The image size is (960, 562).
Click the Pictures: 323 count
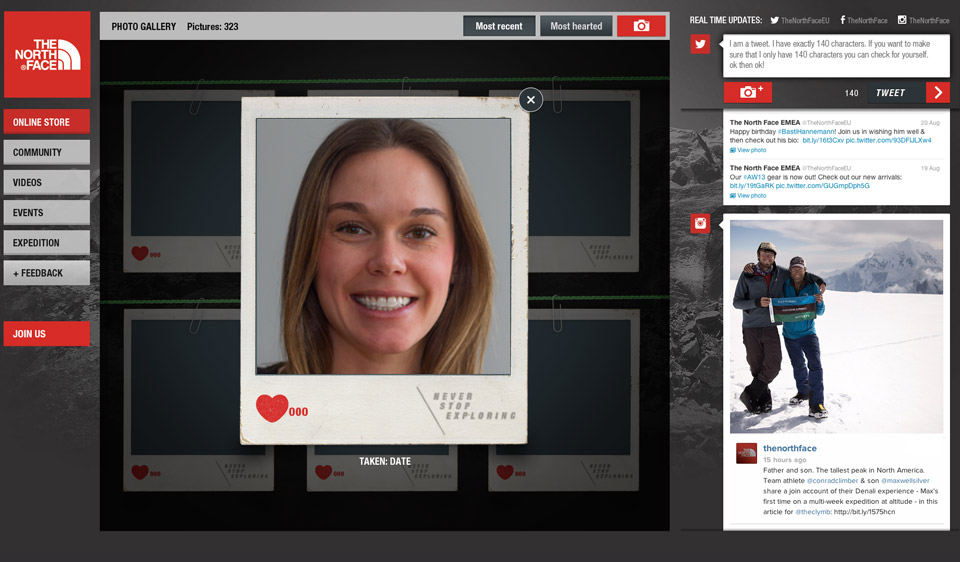tap(212, 26)
